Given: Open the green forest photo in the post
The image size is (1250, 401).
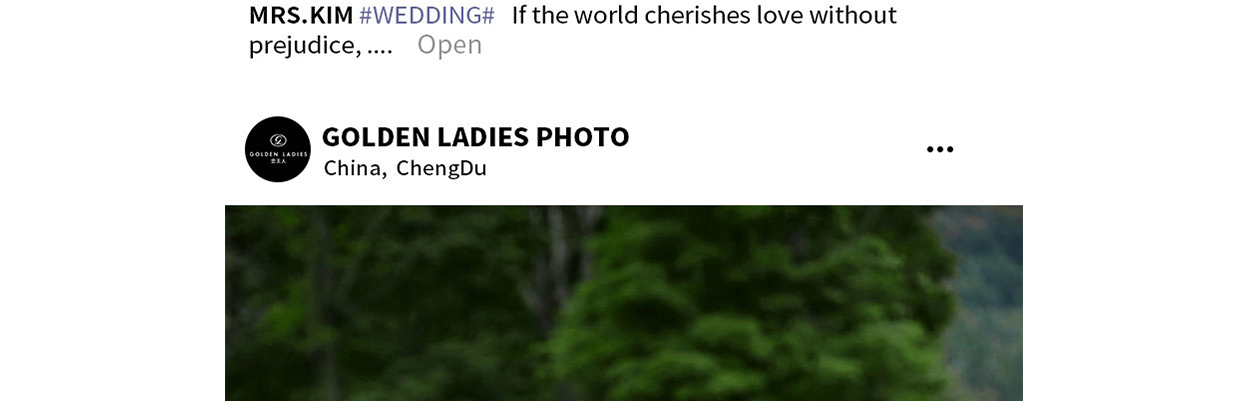Looking at the screenshot, I should coord(624,303).
